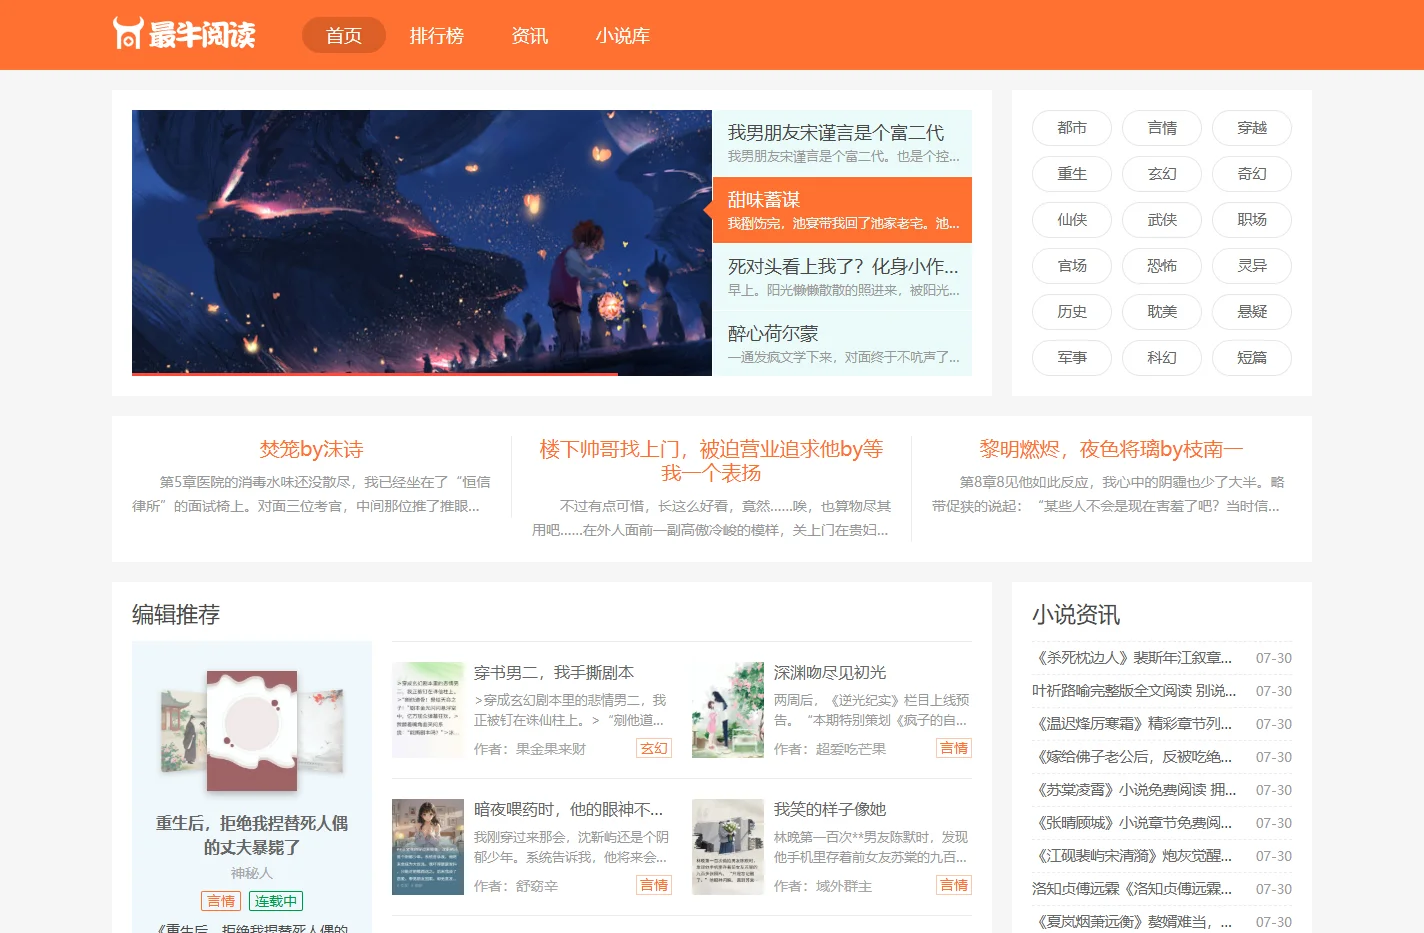The image size is (1424, 933).
Task: Open the article 黎明燃烬，夜色将璃by枝南一
Action: point(1111,449)
